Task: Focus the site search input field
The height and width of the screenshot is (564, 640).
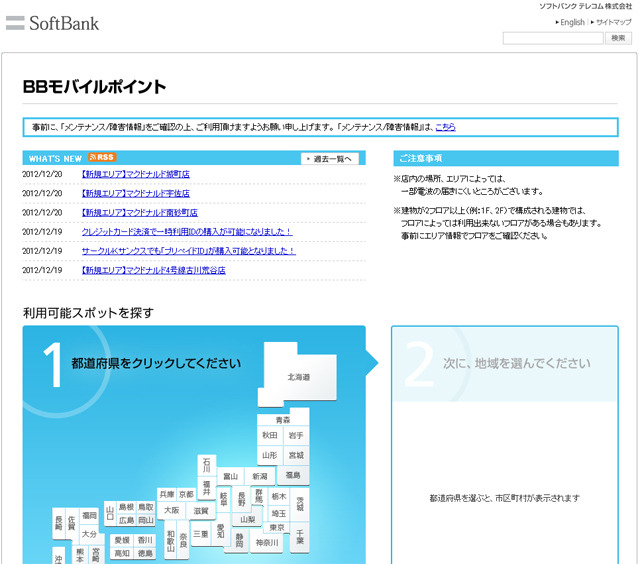Action: [x=553, y=38]
